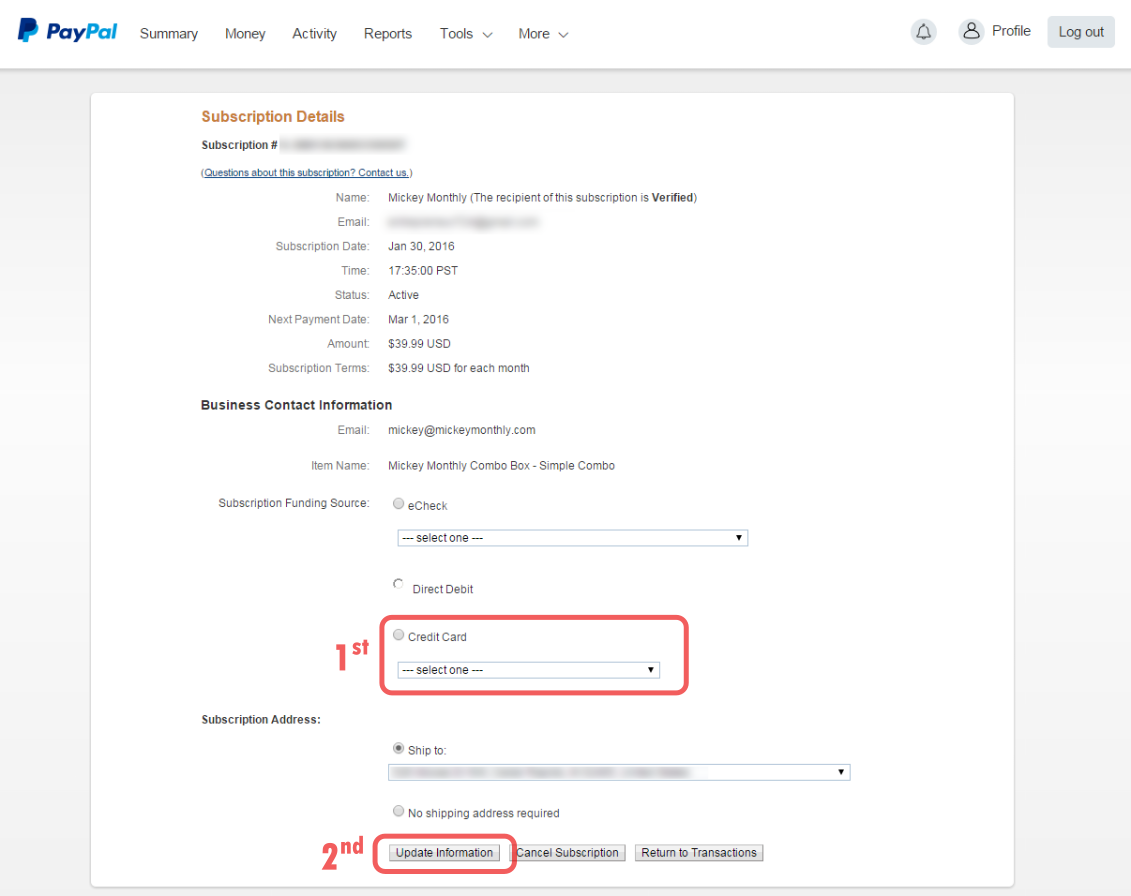Click the Log out button

1081,32
